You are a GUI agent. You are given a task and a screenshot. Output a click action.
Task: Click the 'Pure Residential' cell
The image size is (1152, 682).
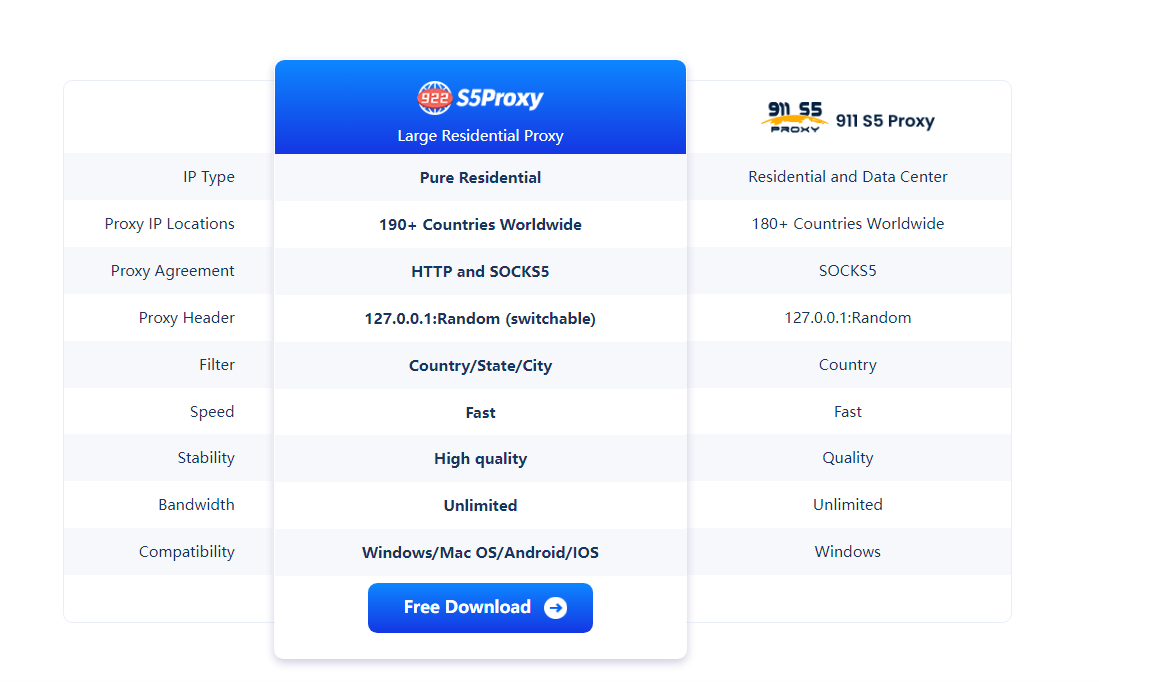pyautogui.click(x=480, y=178)
